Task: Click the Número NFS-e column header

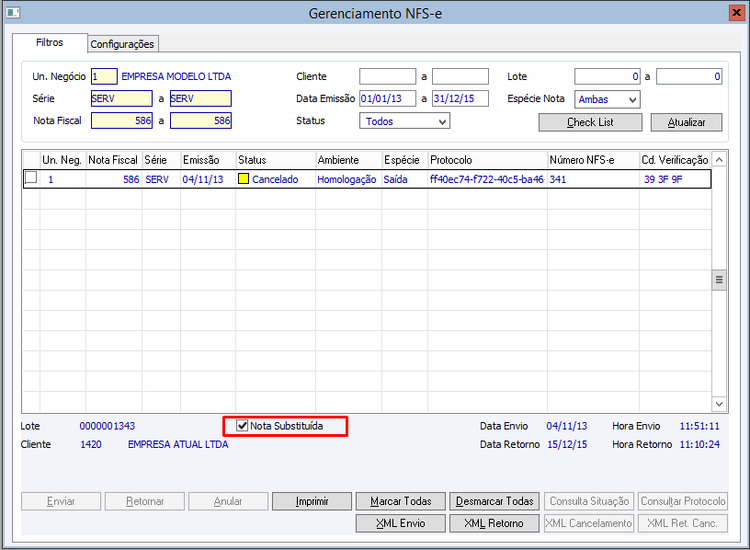Action: pos(593,160)
